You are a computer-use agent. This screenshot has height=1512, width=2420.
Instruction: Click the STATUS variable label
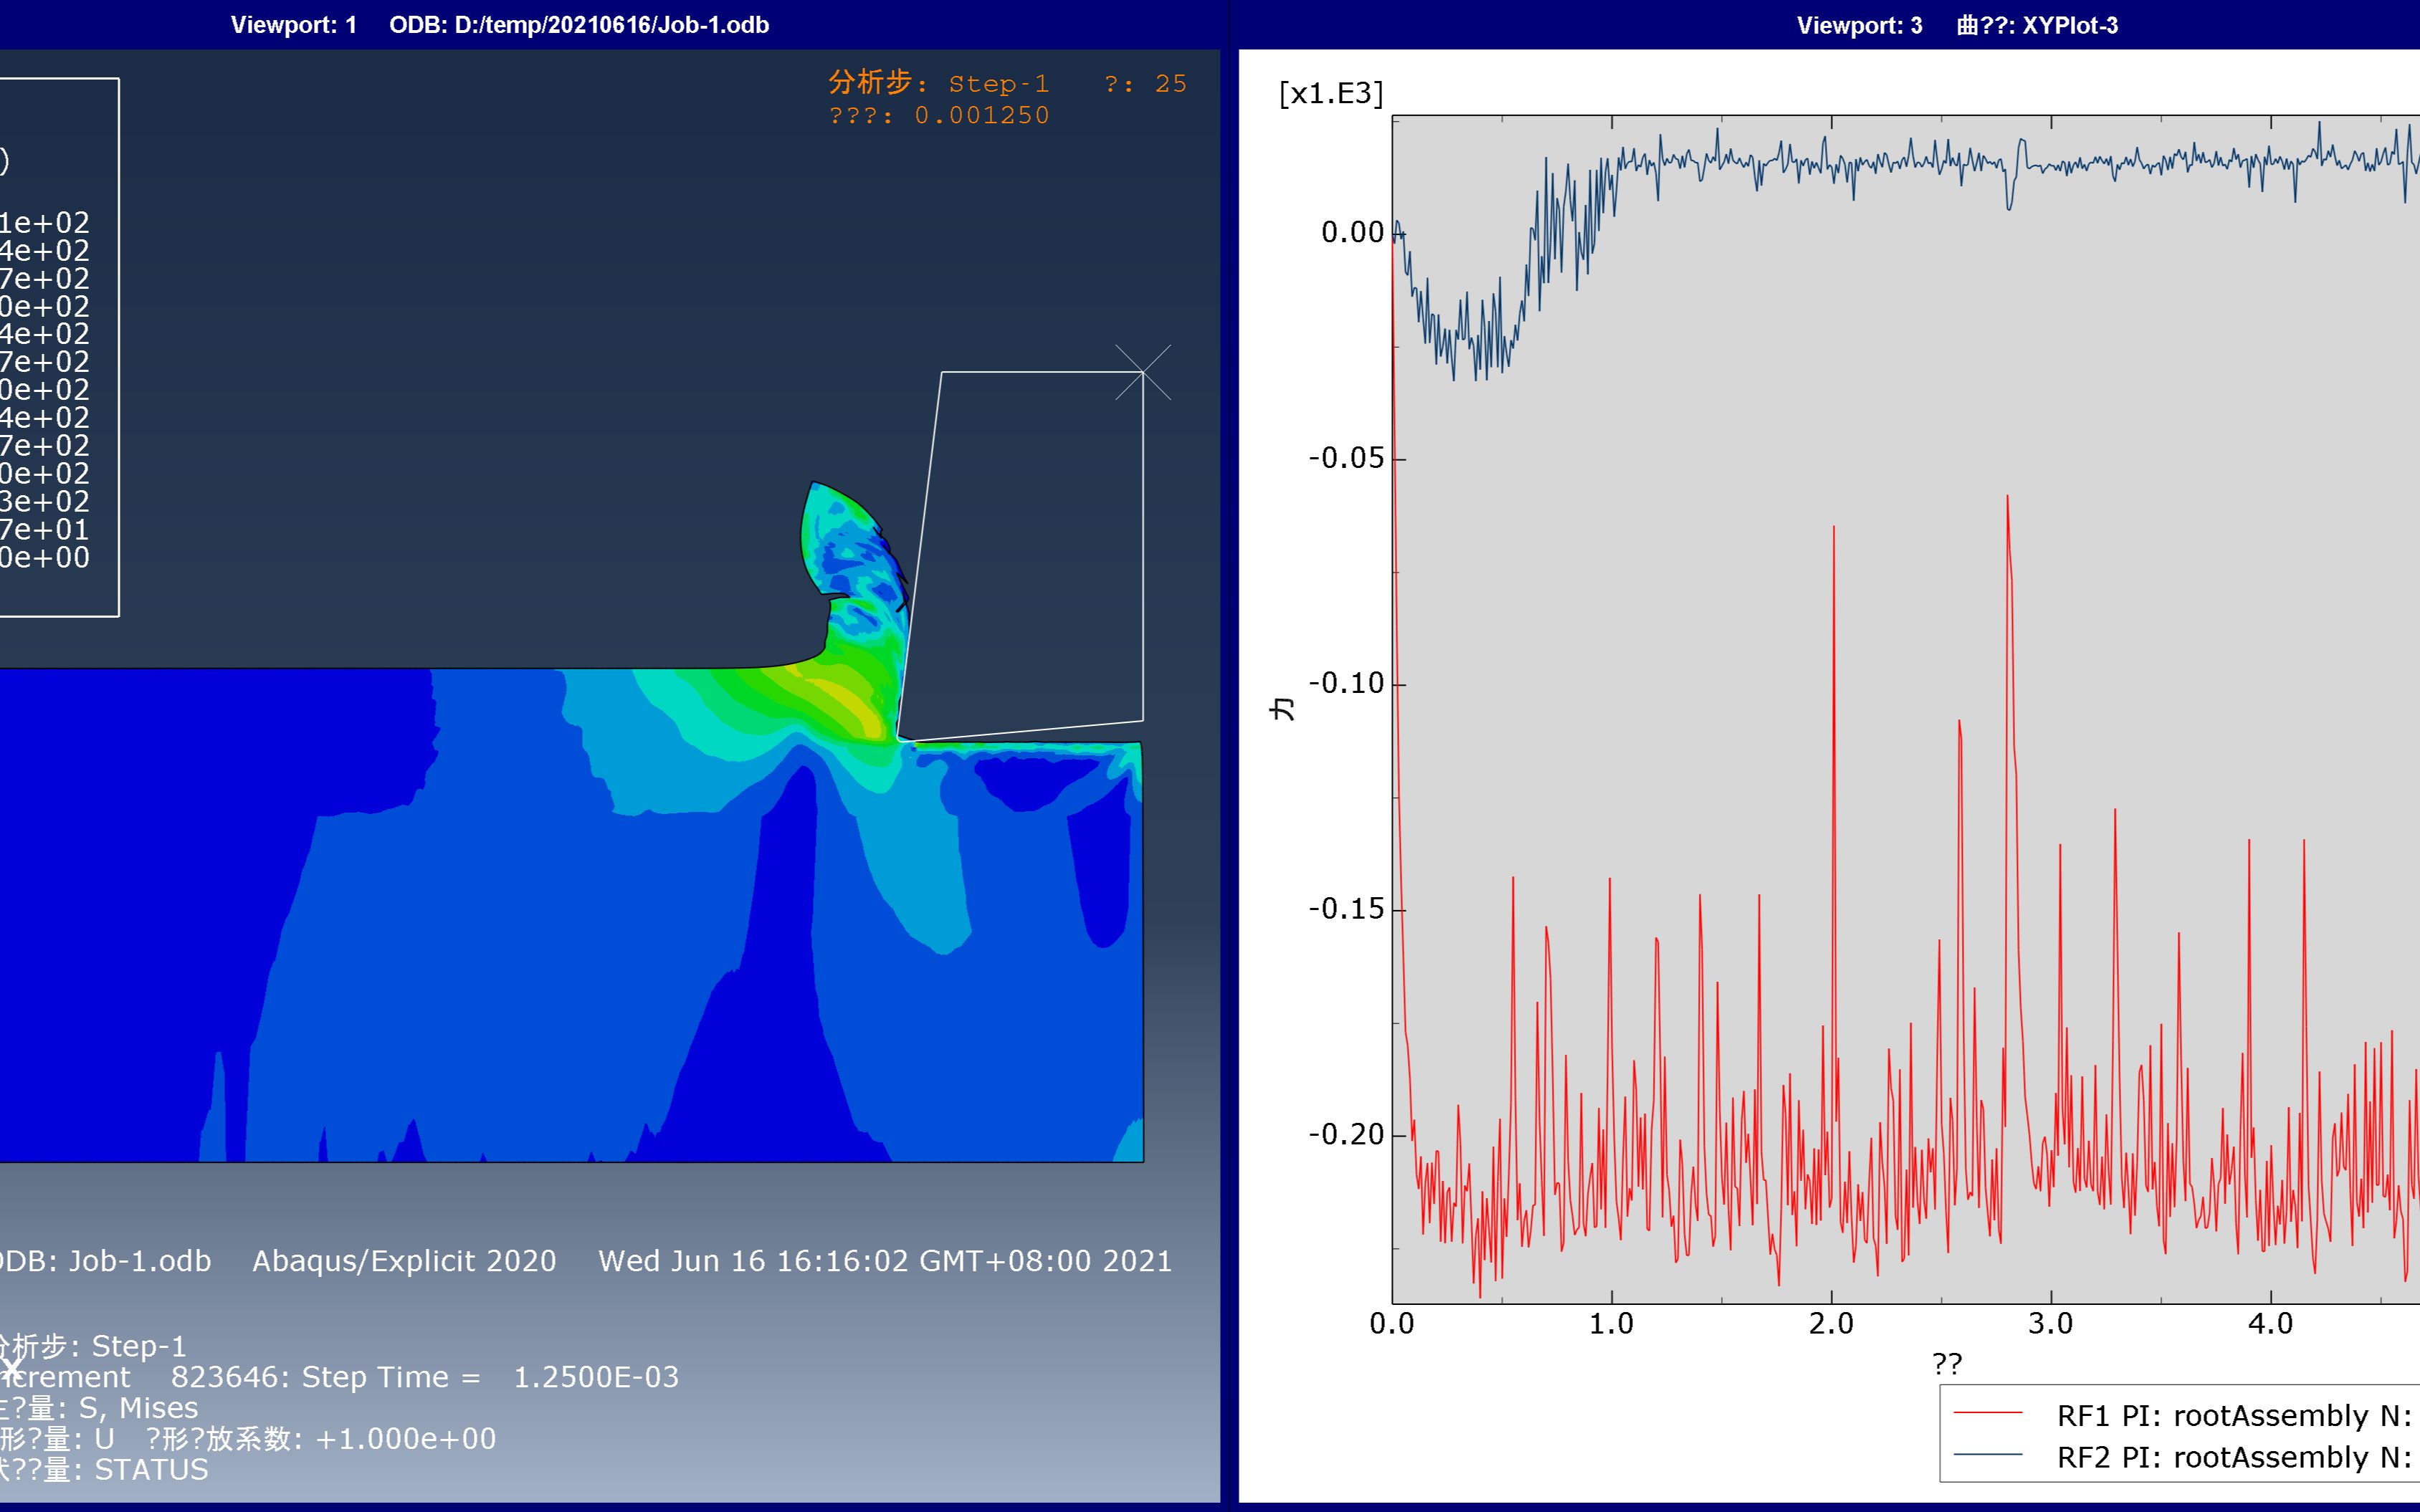click(x=151, y=1470)
